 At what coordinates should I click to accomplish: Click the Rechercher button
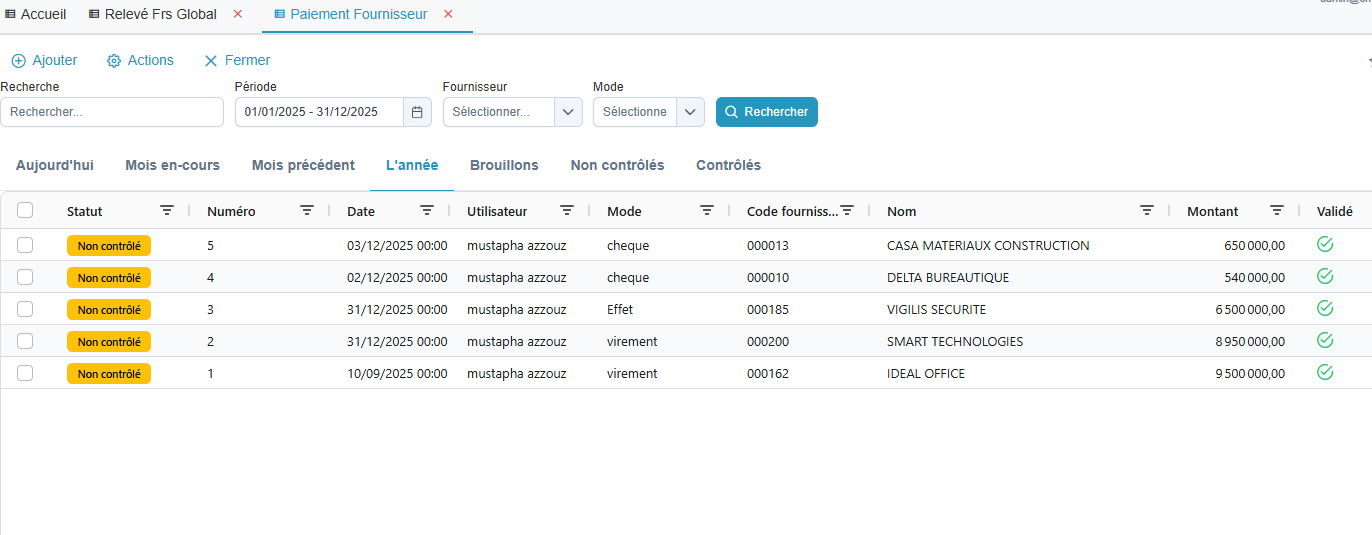[x=766, y=112]
